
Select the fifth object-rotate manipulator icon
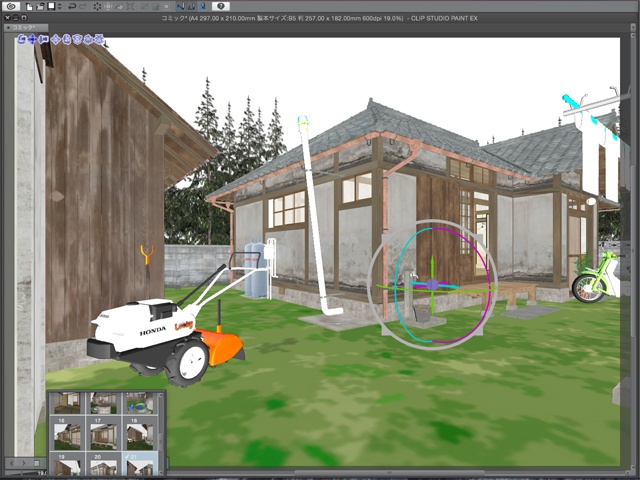tap(67, 39)
